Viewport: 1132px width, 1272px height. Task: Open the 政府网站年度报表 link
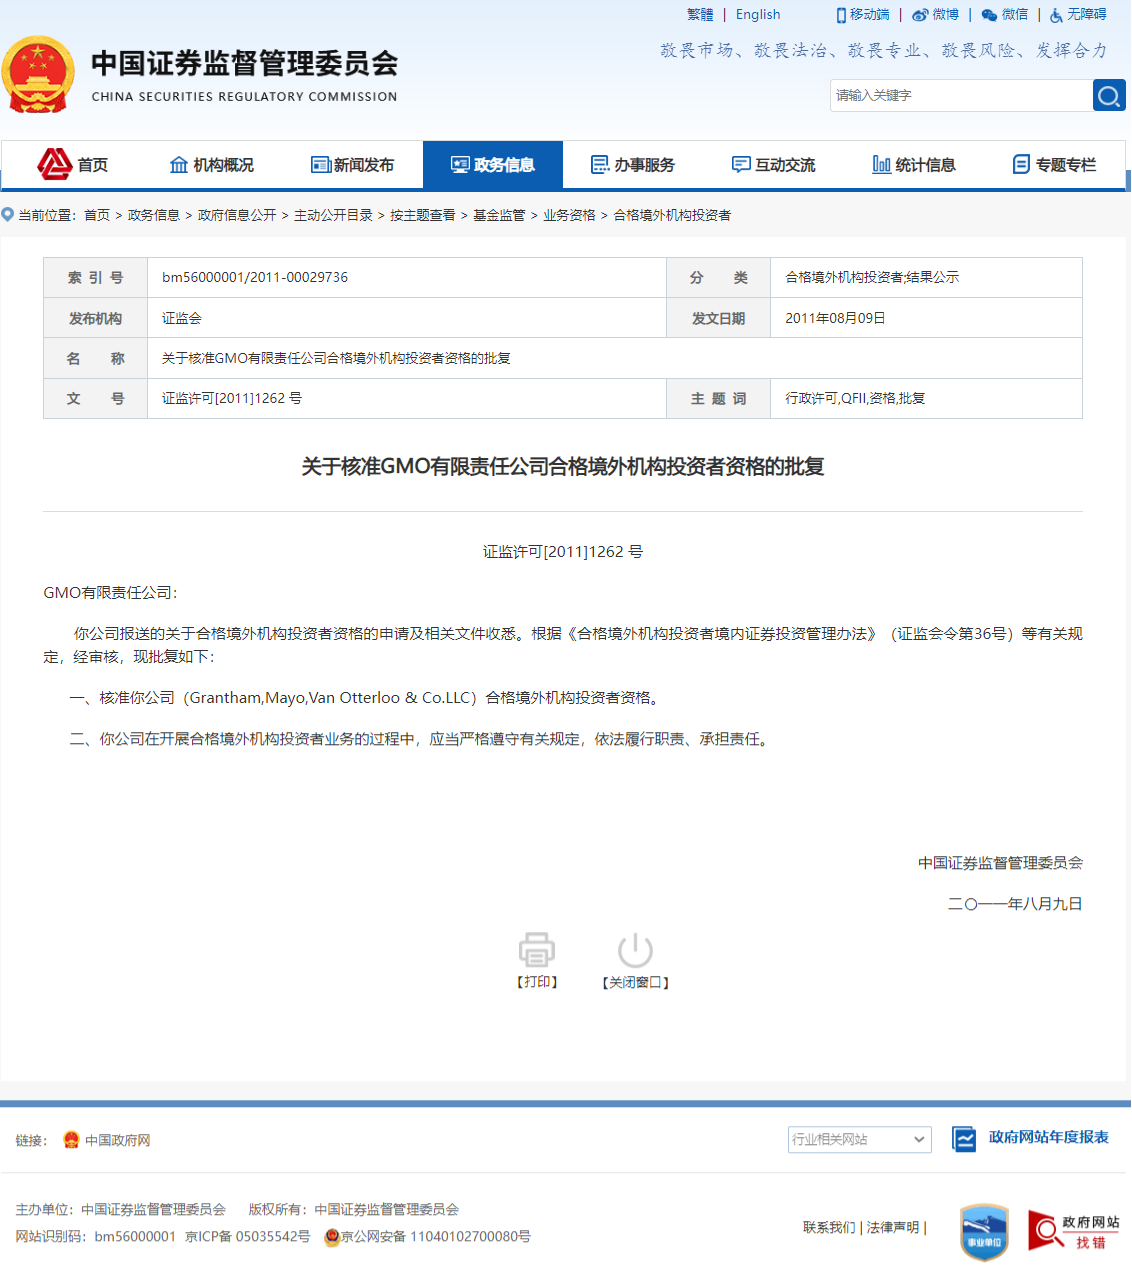[1048, 1137]
